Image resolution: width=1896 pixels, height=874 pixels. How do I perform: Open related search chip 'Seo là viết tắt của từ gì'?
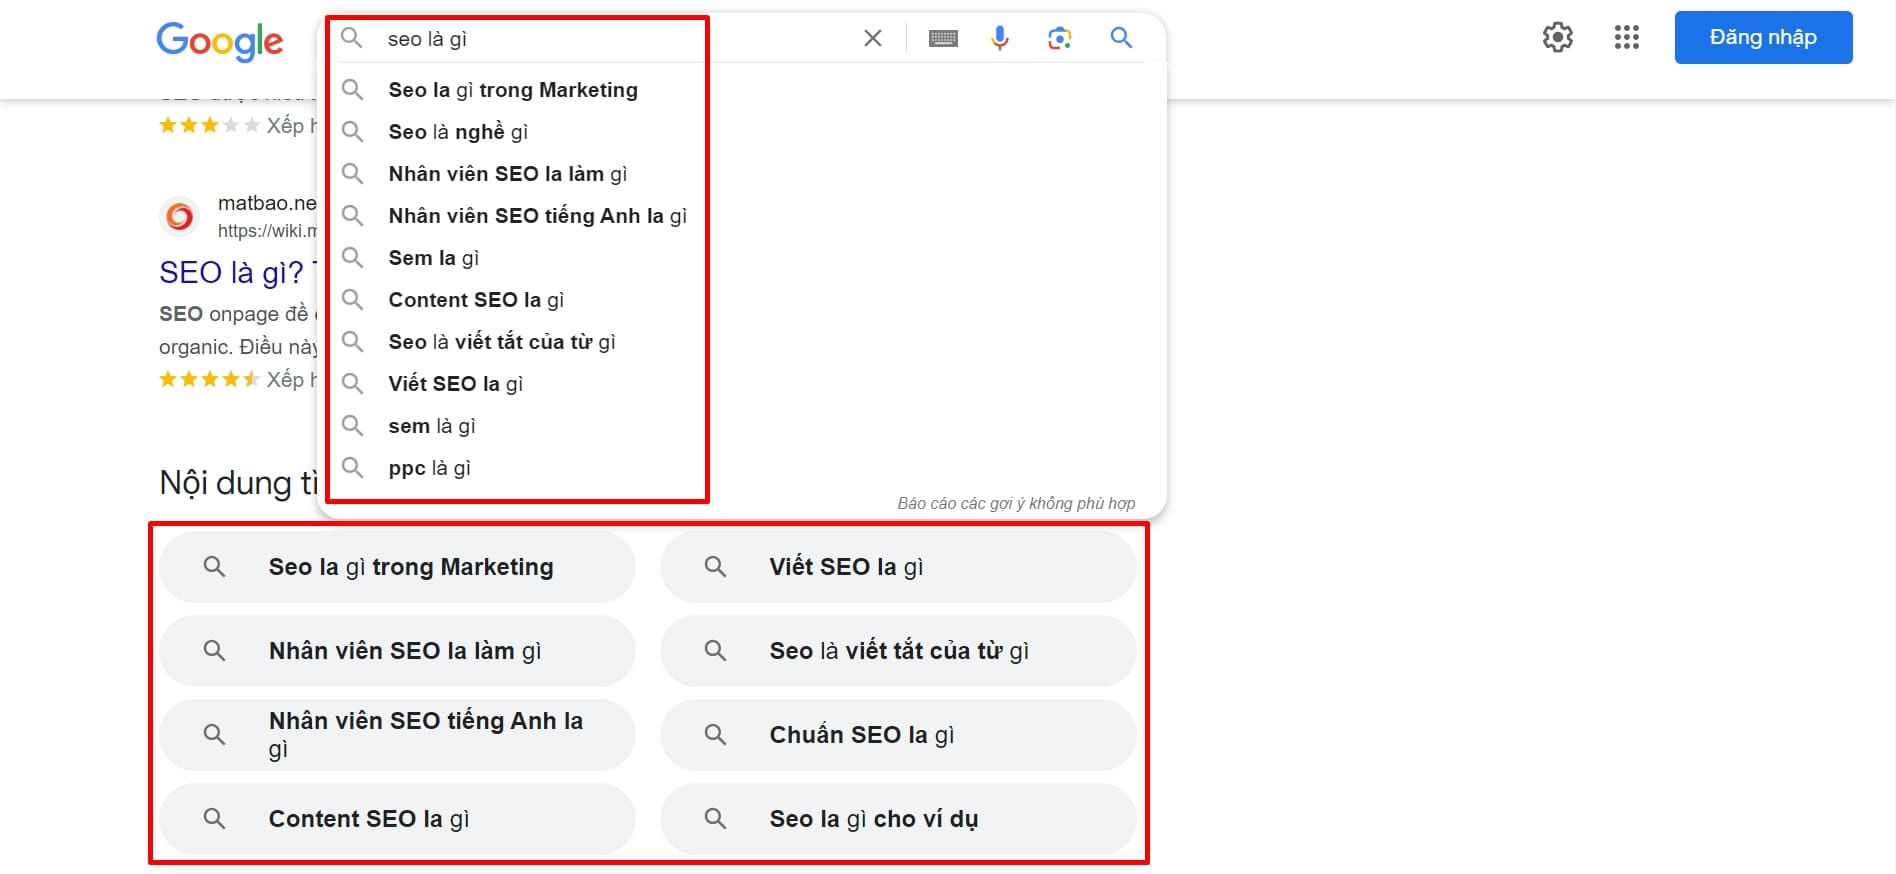click(x=898, y=651)
